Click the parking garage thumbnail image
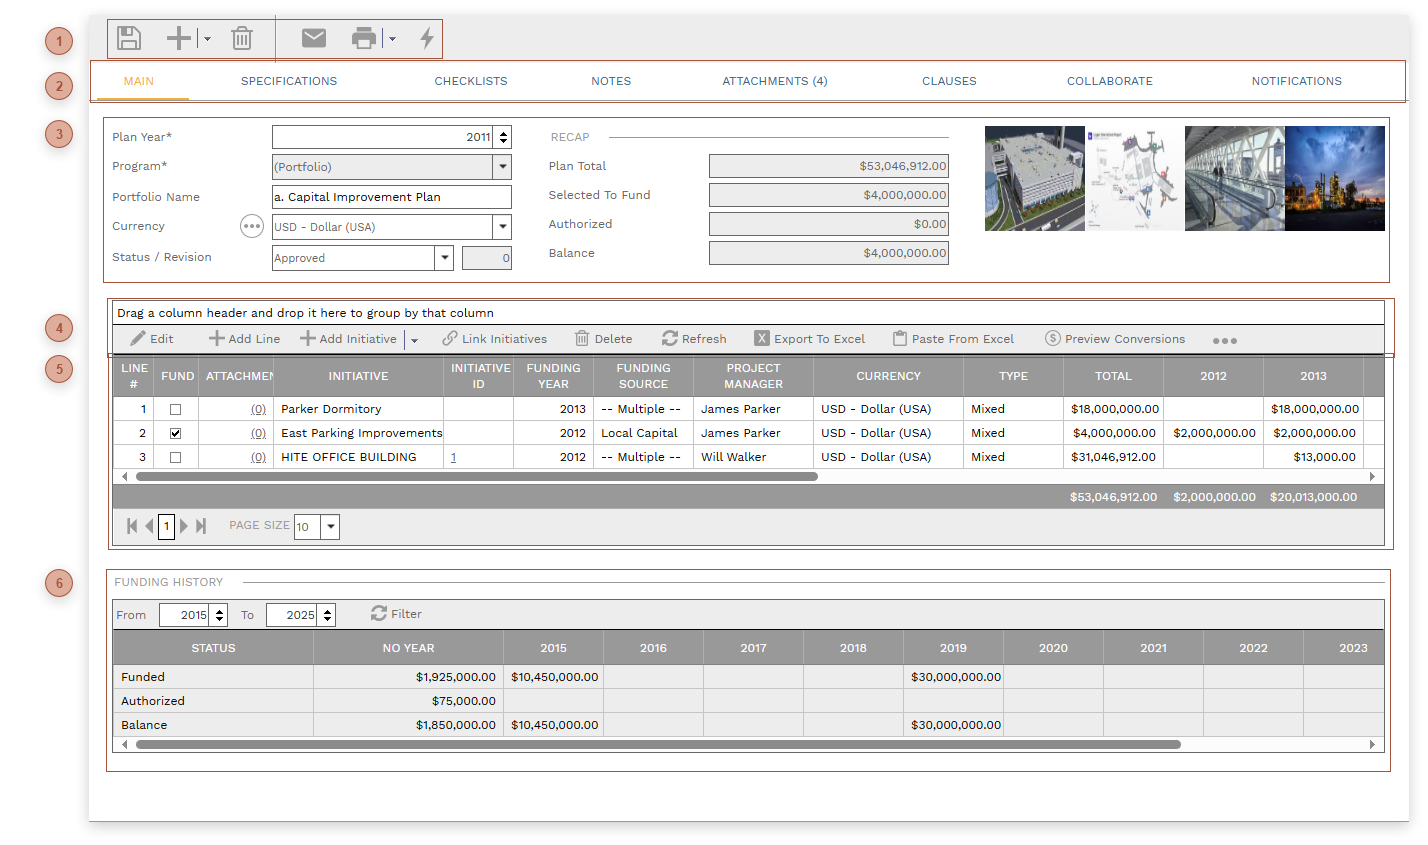1428x845 pixels. tap(1034, 178)
